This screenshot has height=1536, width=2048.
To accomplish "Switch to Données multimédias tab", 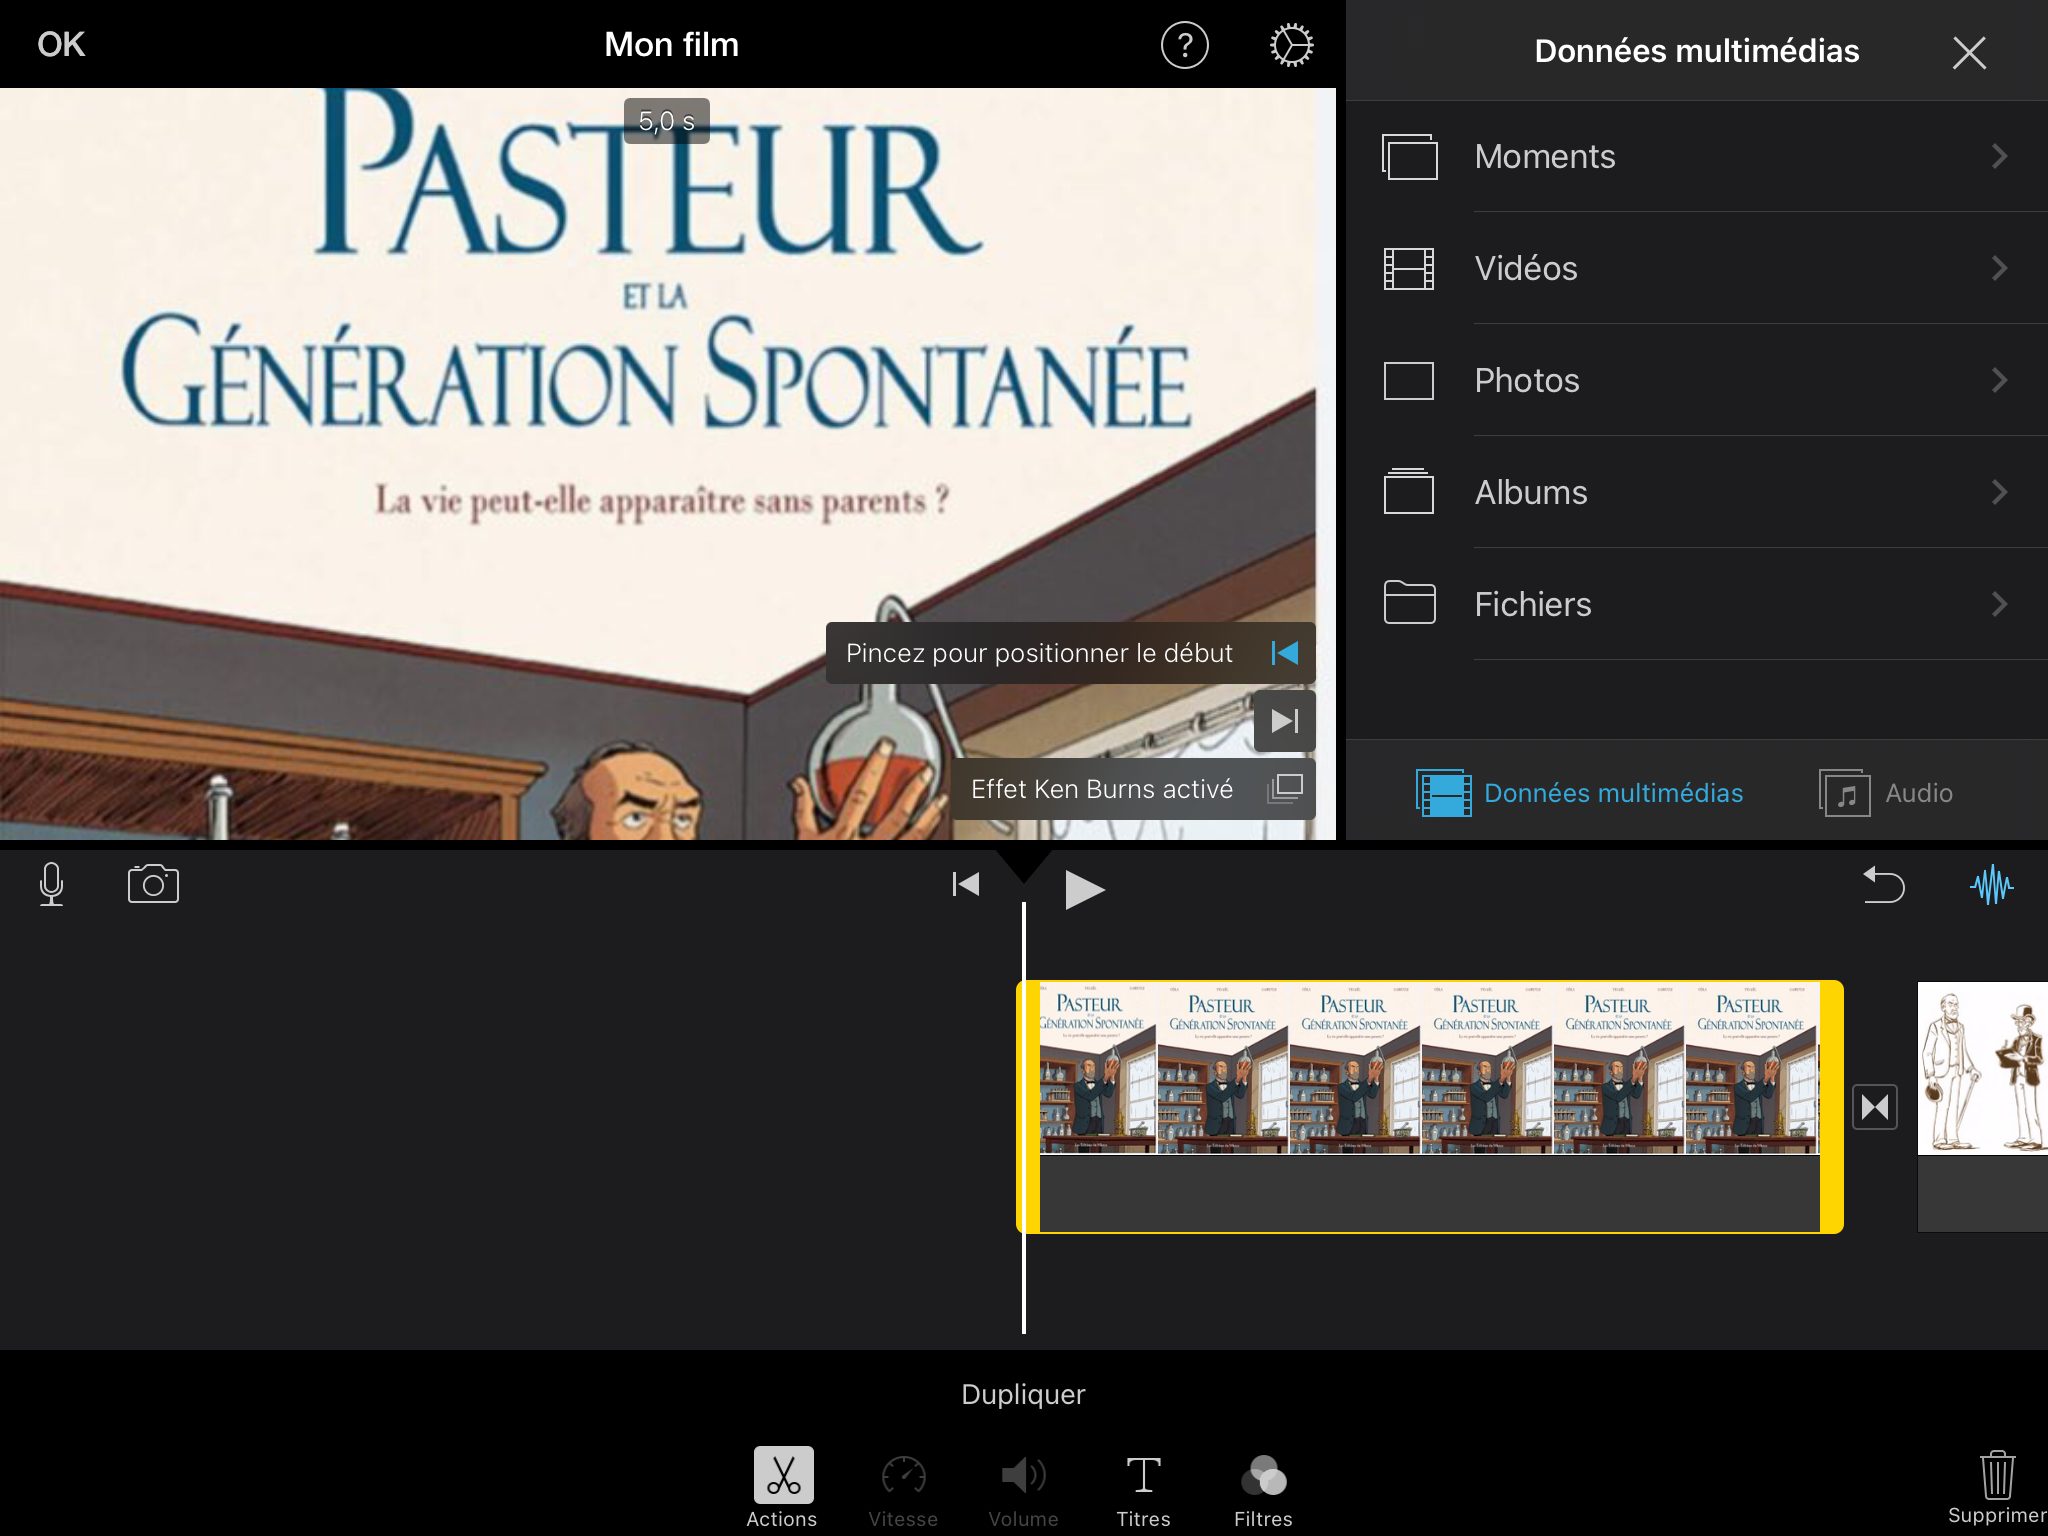I will click(1579, 793).
